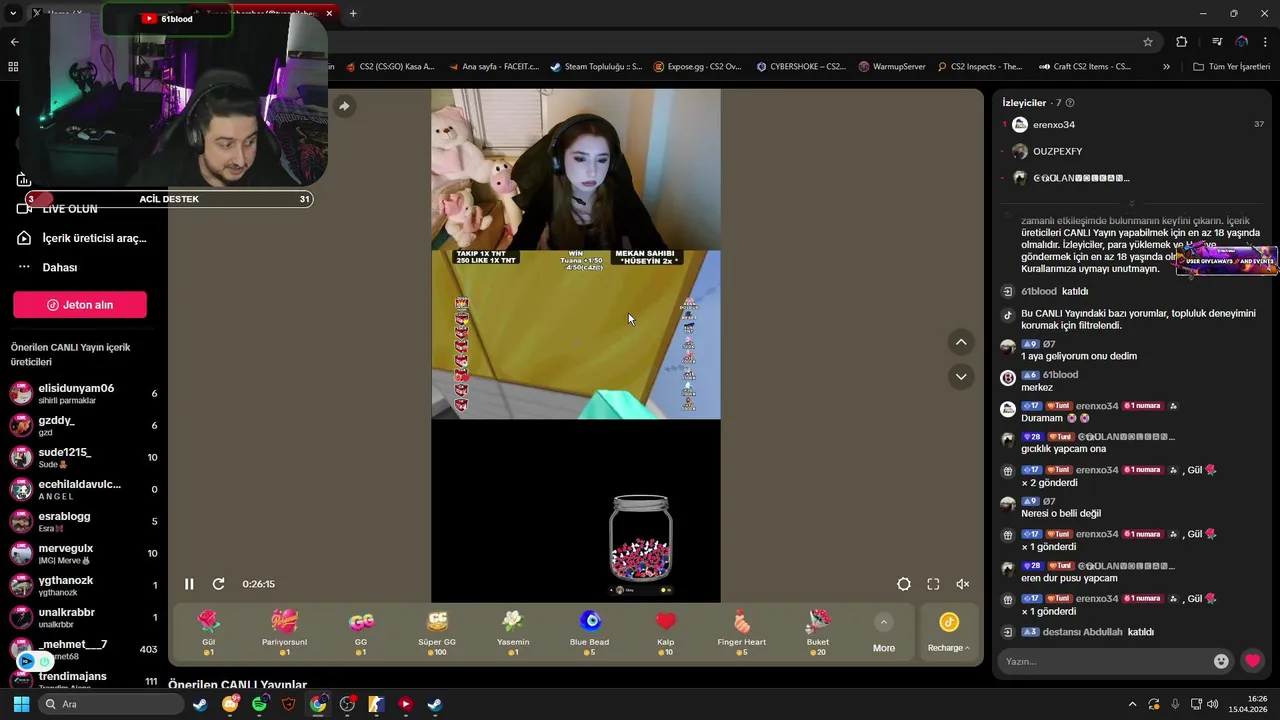Open the WarmupServer bookmark
The image size is (1280, 720).
(x=892, y=67)
